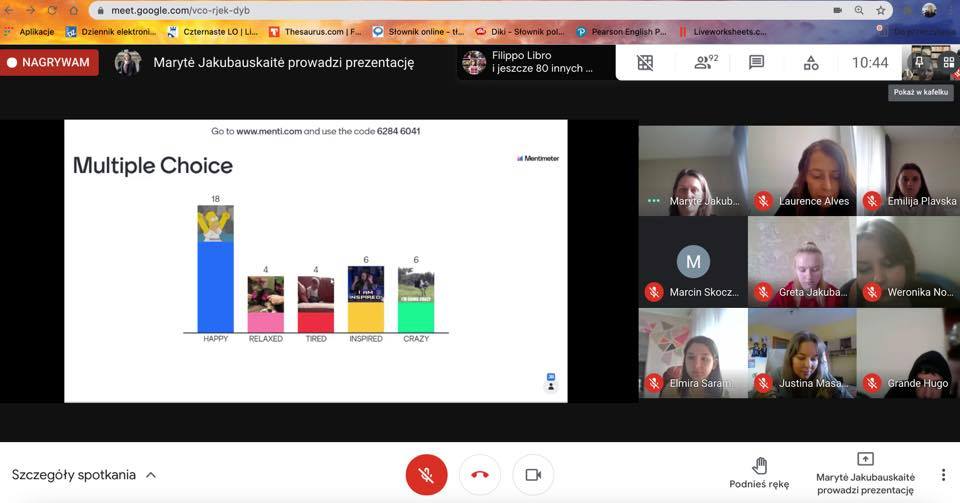Hang up with the red phone button
Screen dimensions: 960x503
(x=479, y=474)
